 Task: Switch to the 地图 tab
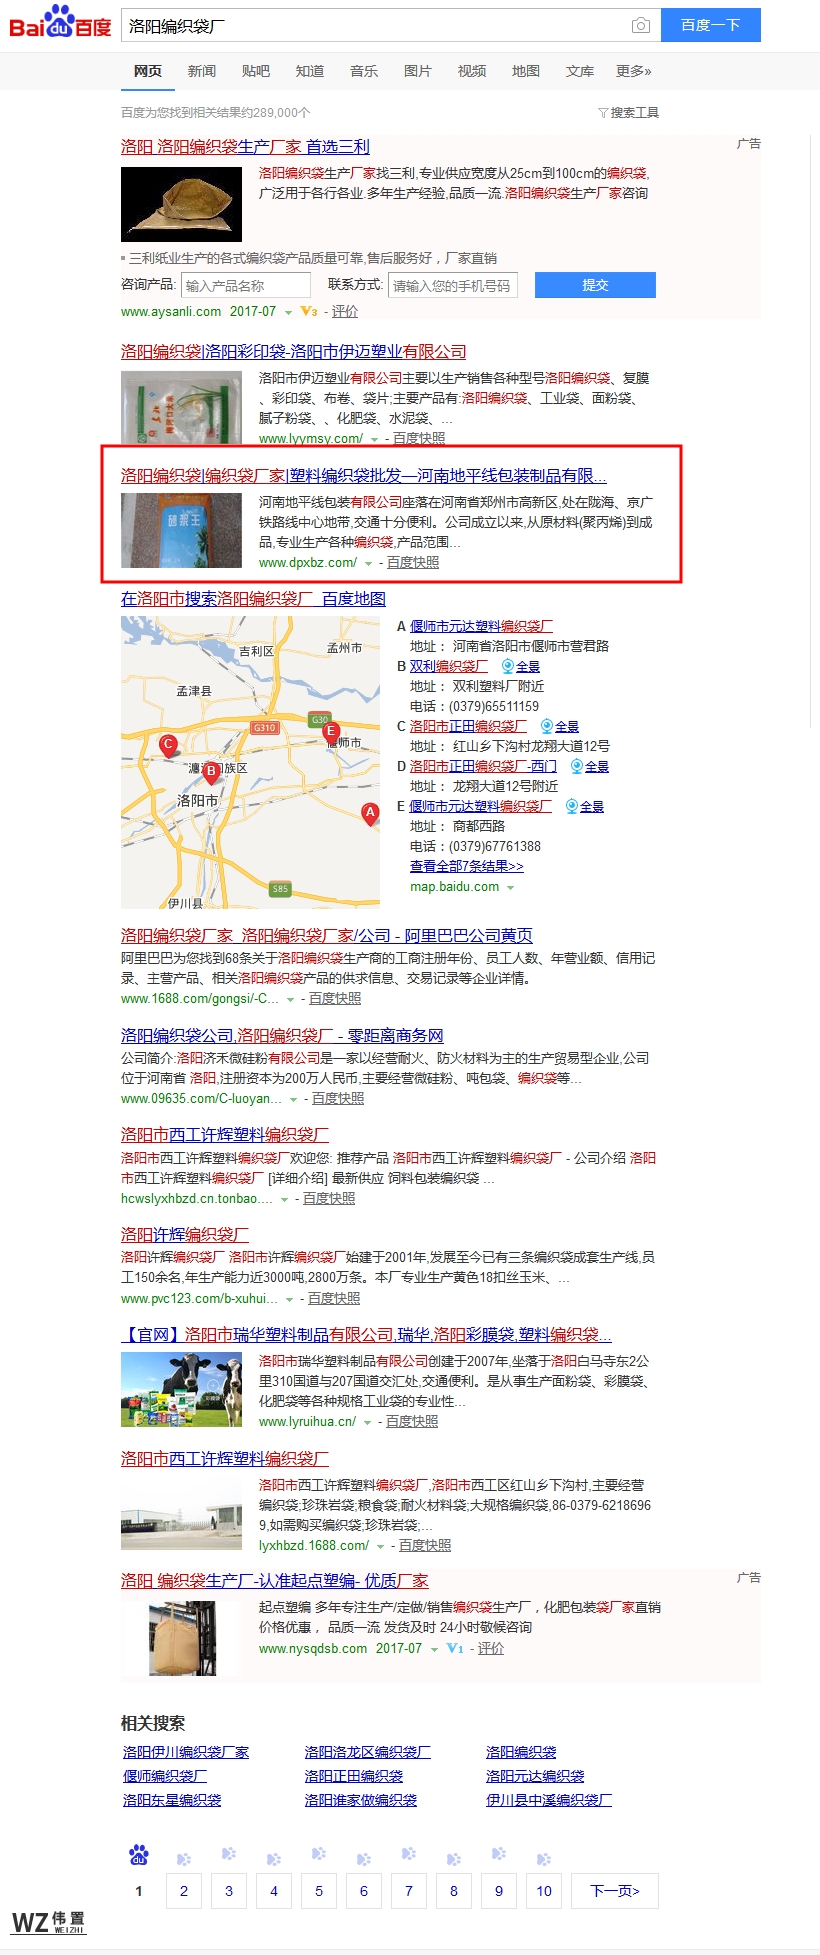click(525, 71)
